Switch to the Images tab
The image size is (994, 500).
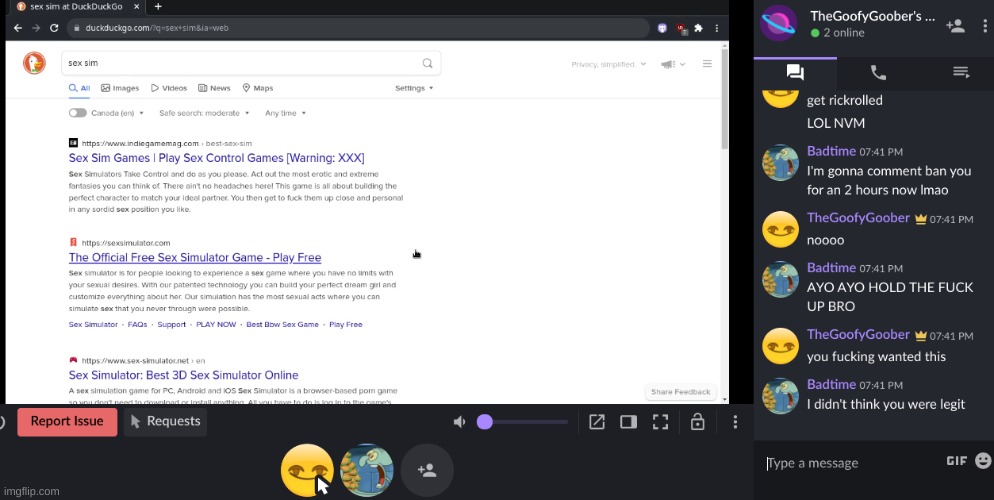(120, 88)
